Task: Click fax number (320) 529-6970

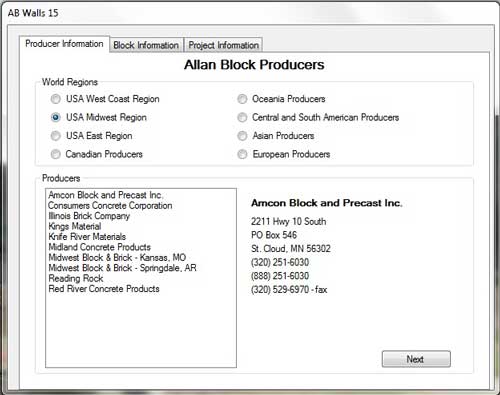Action: (289, 289)
